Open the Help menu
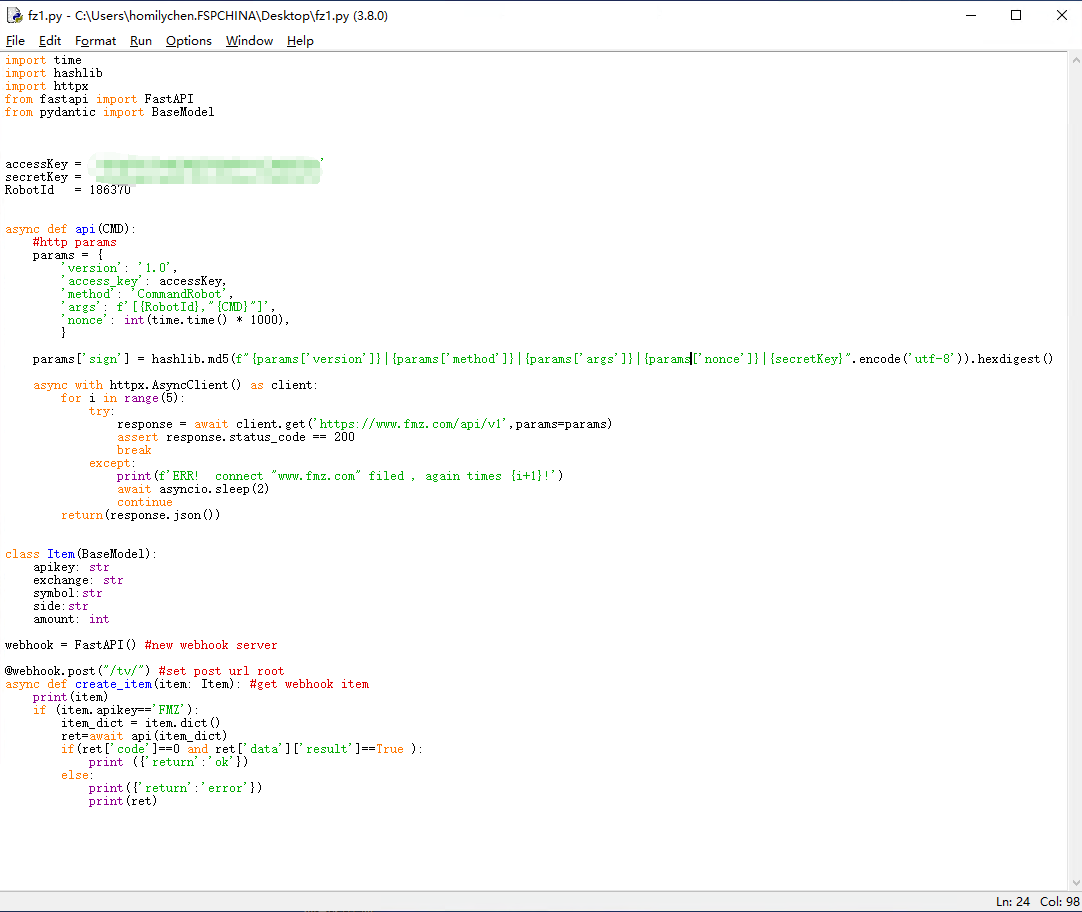 300,41
